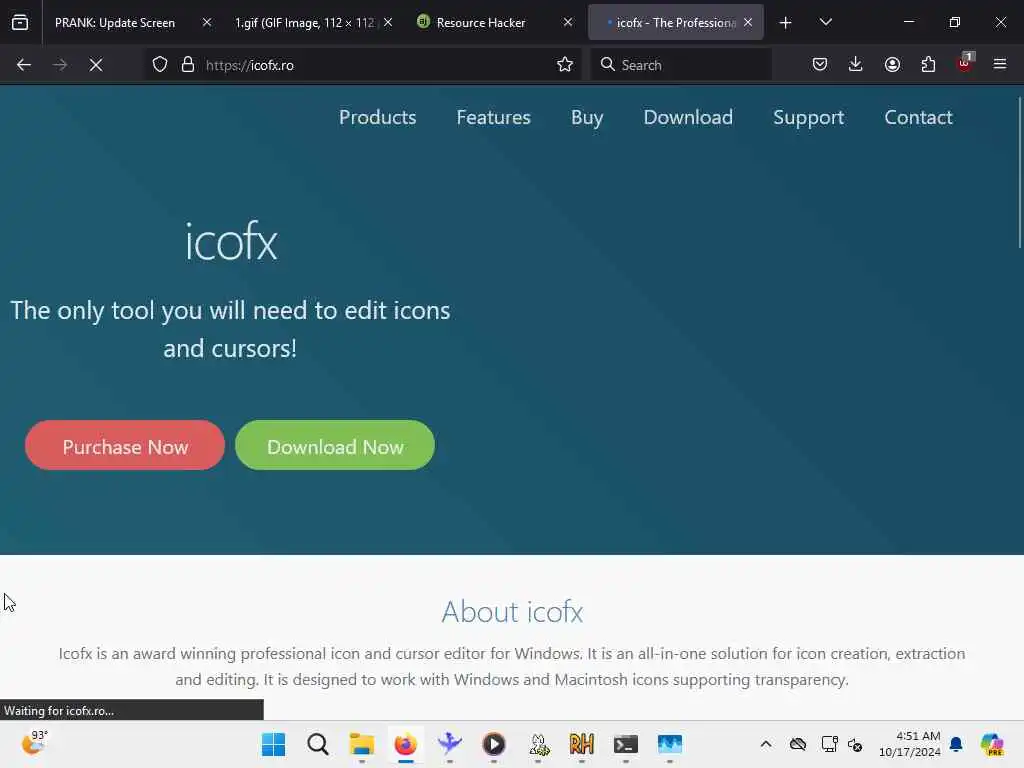The image size is (1024, 768).
Task: Close the PRANK: Update Screen tab
Action: click(x=207, y=23)
